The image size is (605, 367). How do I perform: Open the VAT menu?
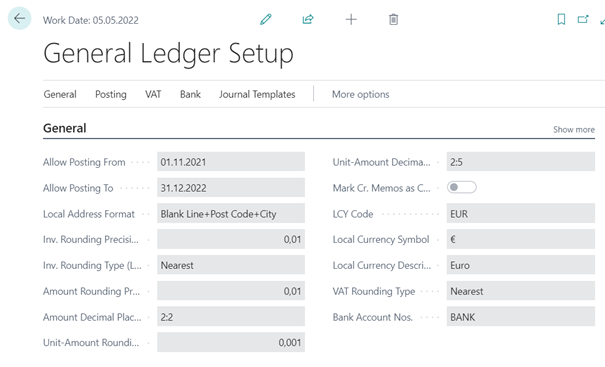153,95
